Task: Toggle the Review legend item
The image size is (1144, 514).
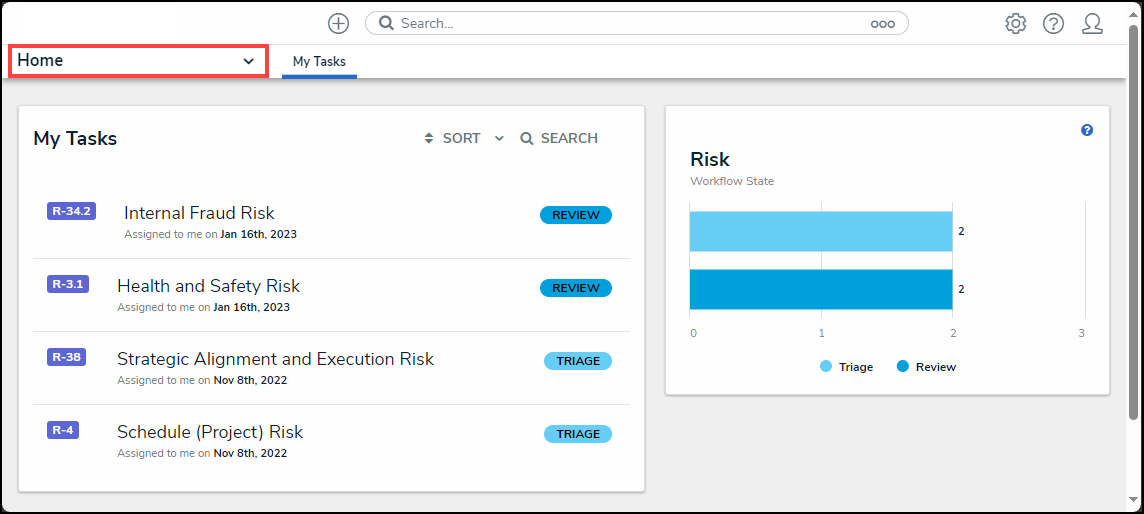Action: 926,367
